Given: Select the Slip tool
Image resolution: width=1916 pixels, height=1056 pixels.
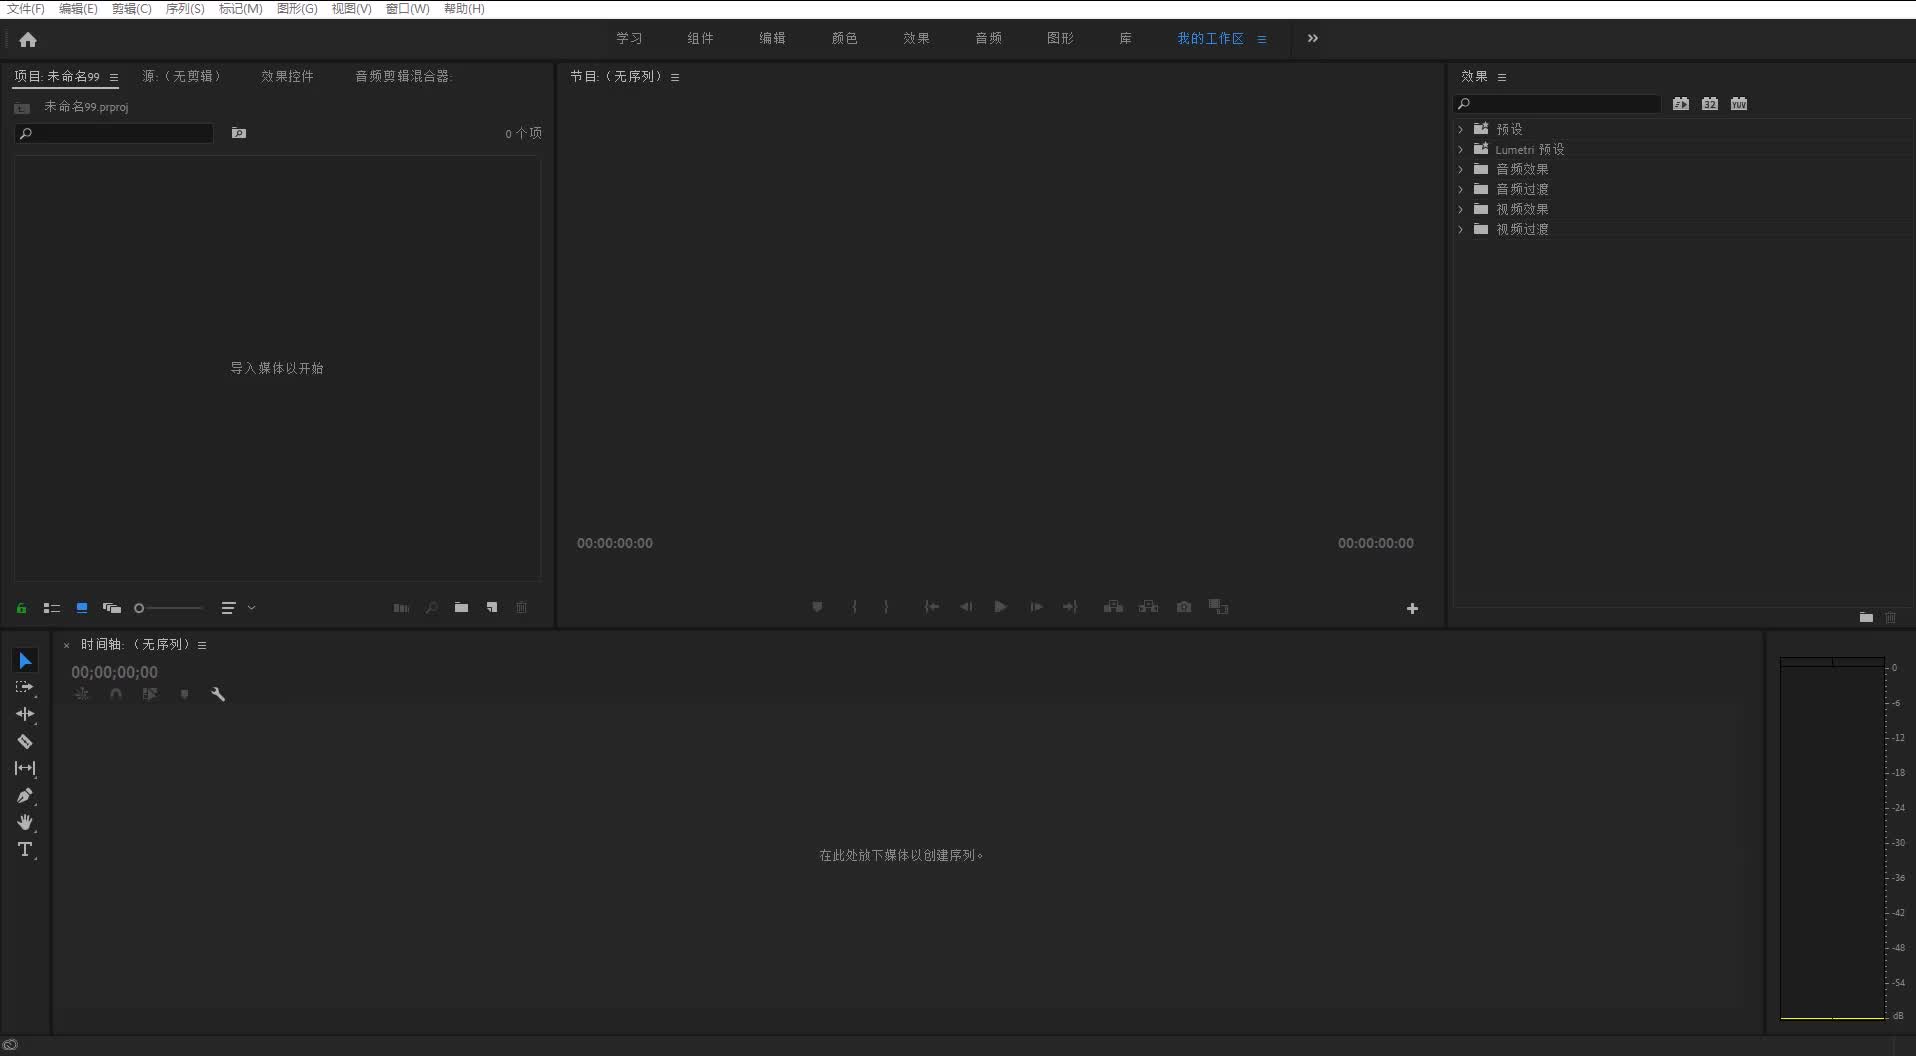Looking at the screenshot, I should click(x=25, y=768).
